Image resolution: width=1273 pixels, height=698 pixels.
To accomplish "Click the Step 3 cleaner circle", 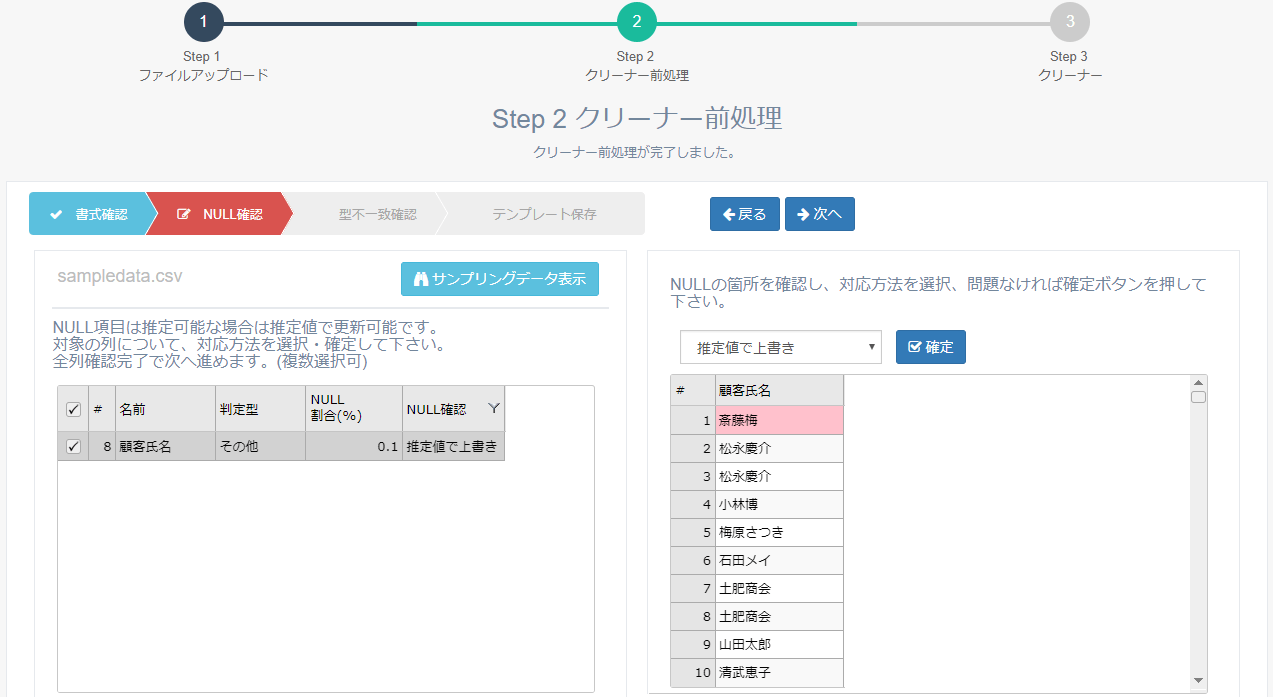I will tap(1069, 22).
